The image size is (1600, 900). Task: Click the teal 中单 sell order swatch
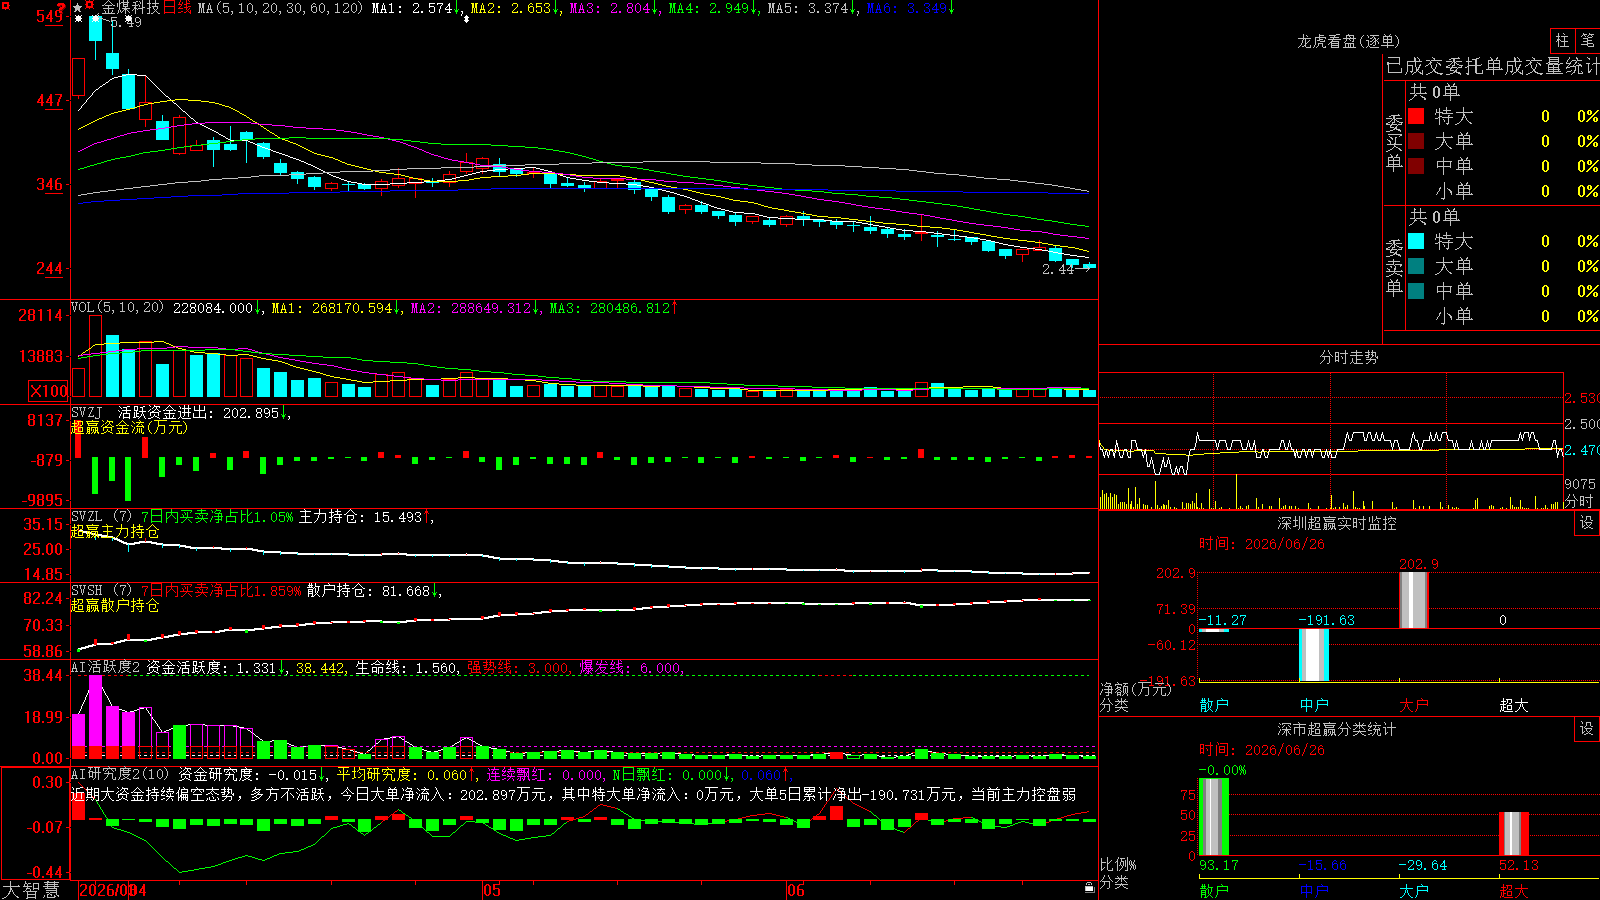(1416, 291)
